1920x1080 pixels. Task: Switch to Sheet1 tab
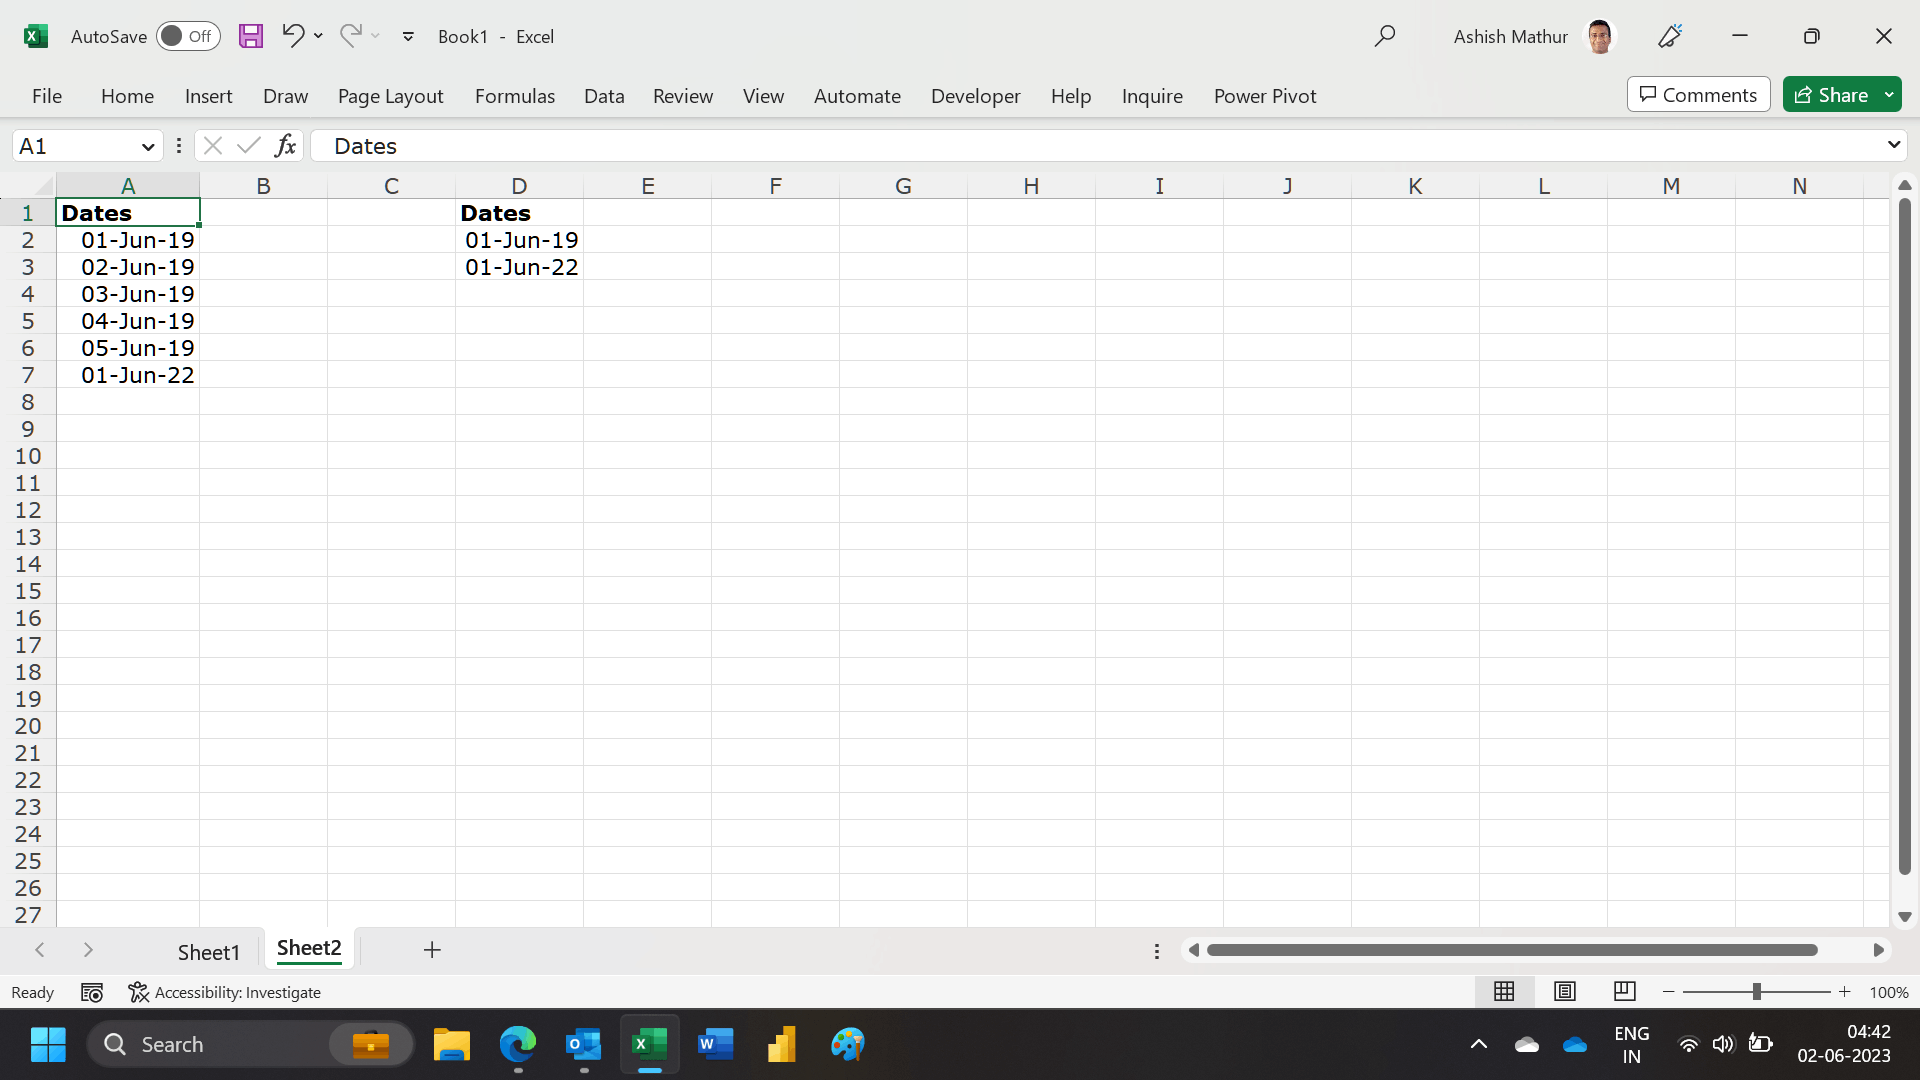pos(208,952)
